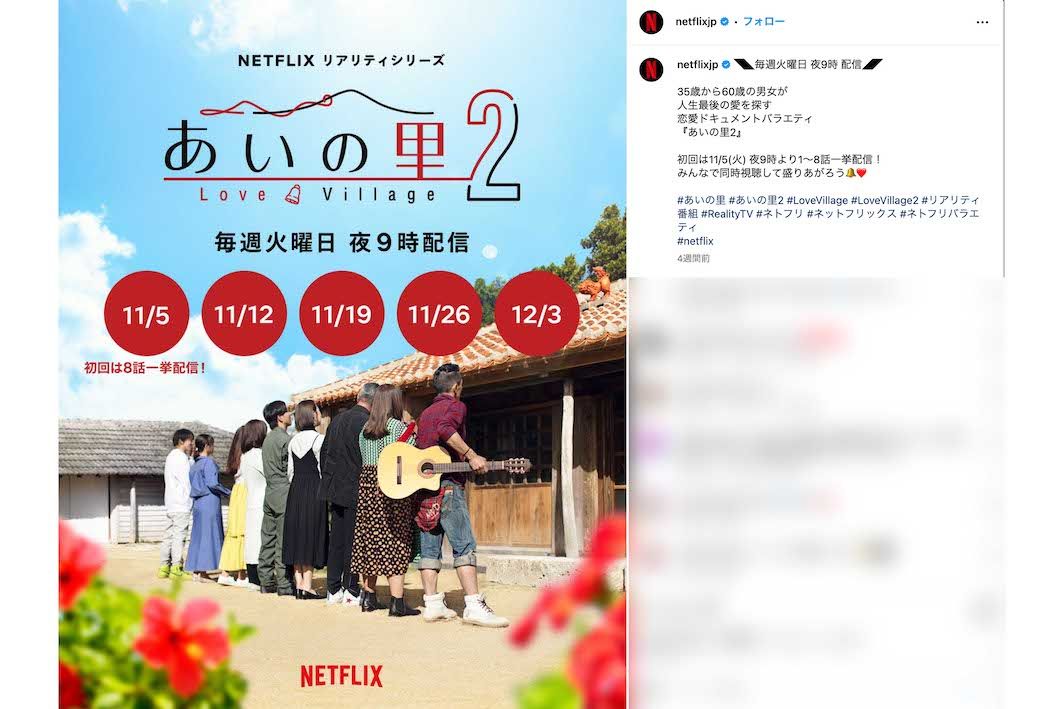
Task: Open the #LoveVillage hashtag
Action: 817,200
